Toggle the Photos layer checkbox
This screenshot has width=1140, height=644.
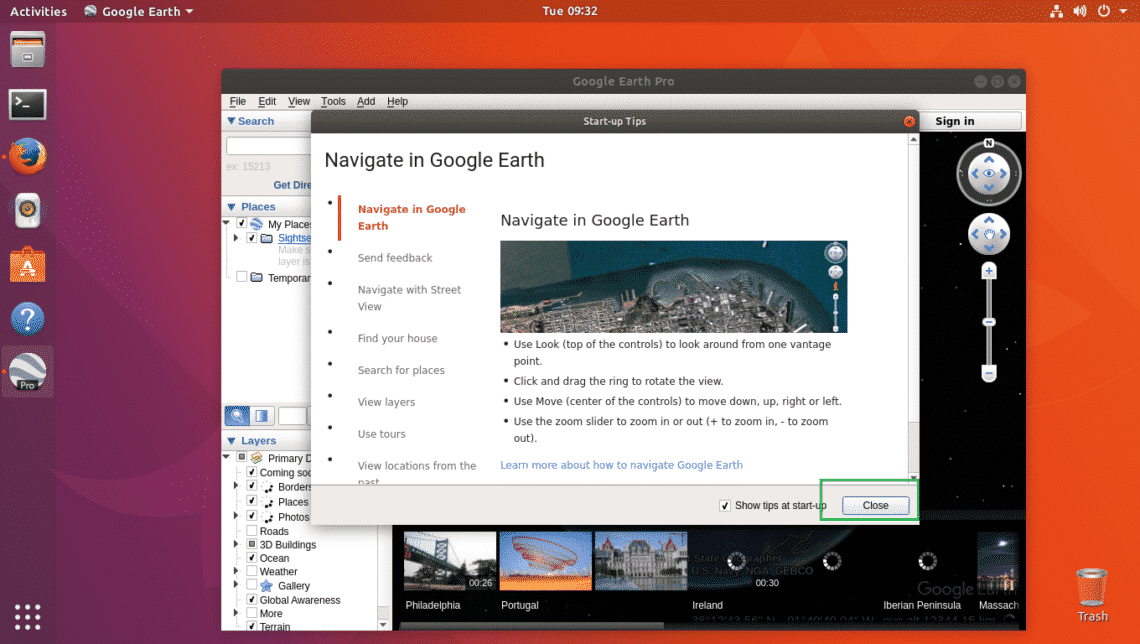[x=252, y=516]
